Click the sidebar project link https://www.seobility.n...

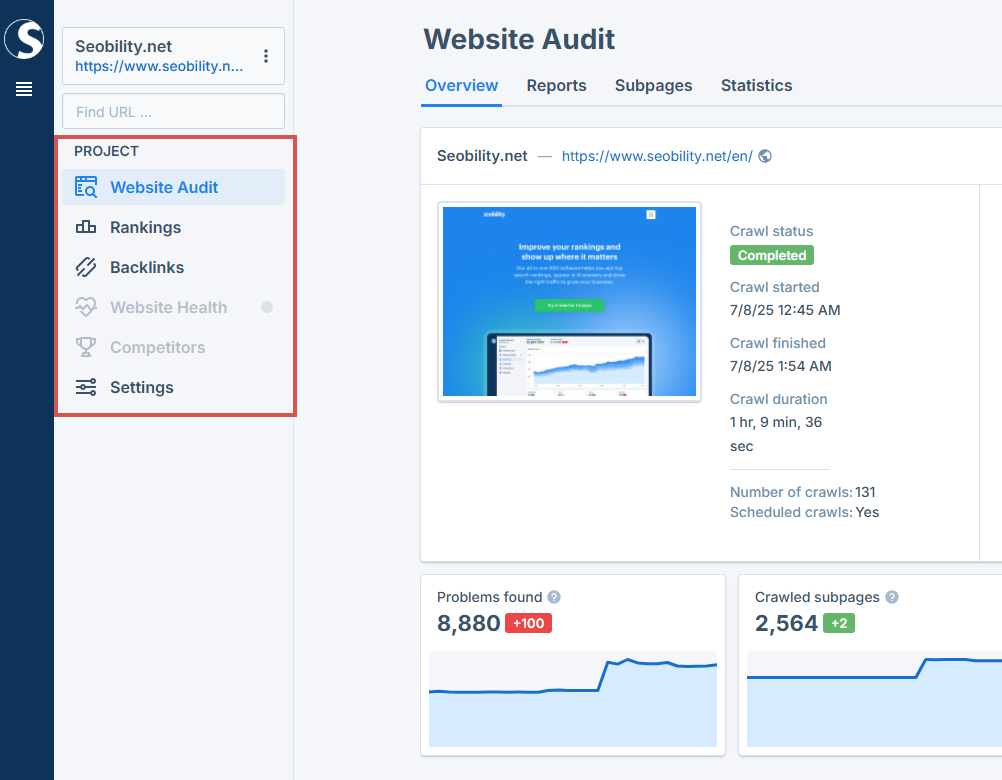(x=159, y=66)
